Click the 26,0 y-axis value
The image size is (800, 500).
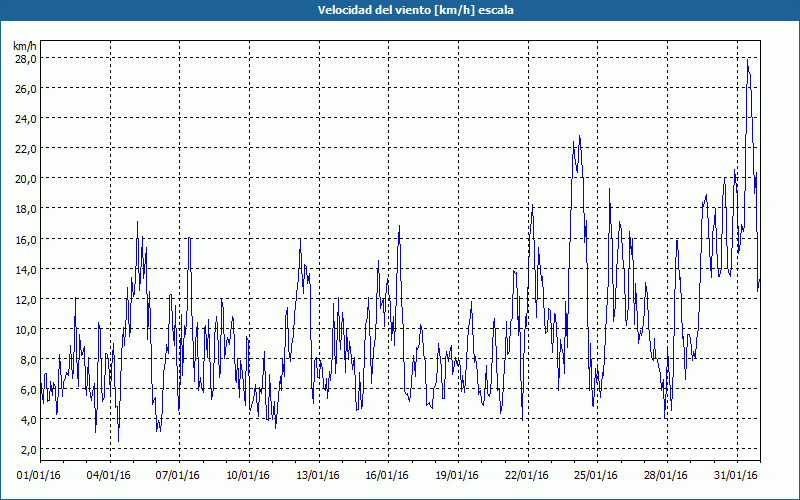(x=26, y=89)
